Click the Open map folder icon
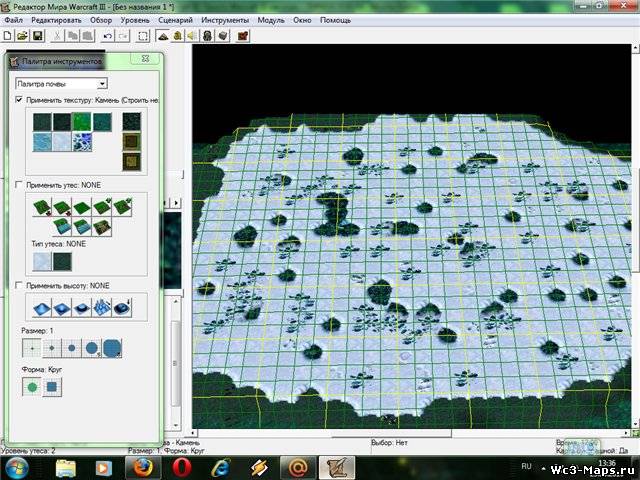 [23, 36]
